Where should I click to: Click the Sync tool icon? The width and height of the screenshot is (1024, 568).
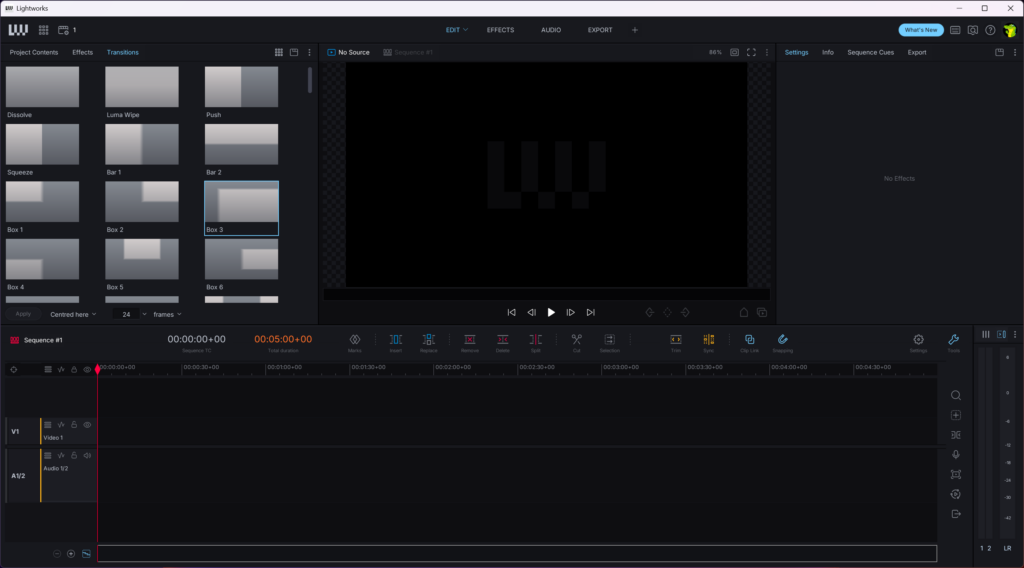click(709, 339)
